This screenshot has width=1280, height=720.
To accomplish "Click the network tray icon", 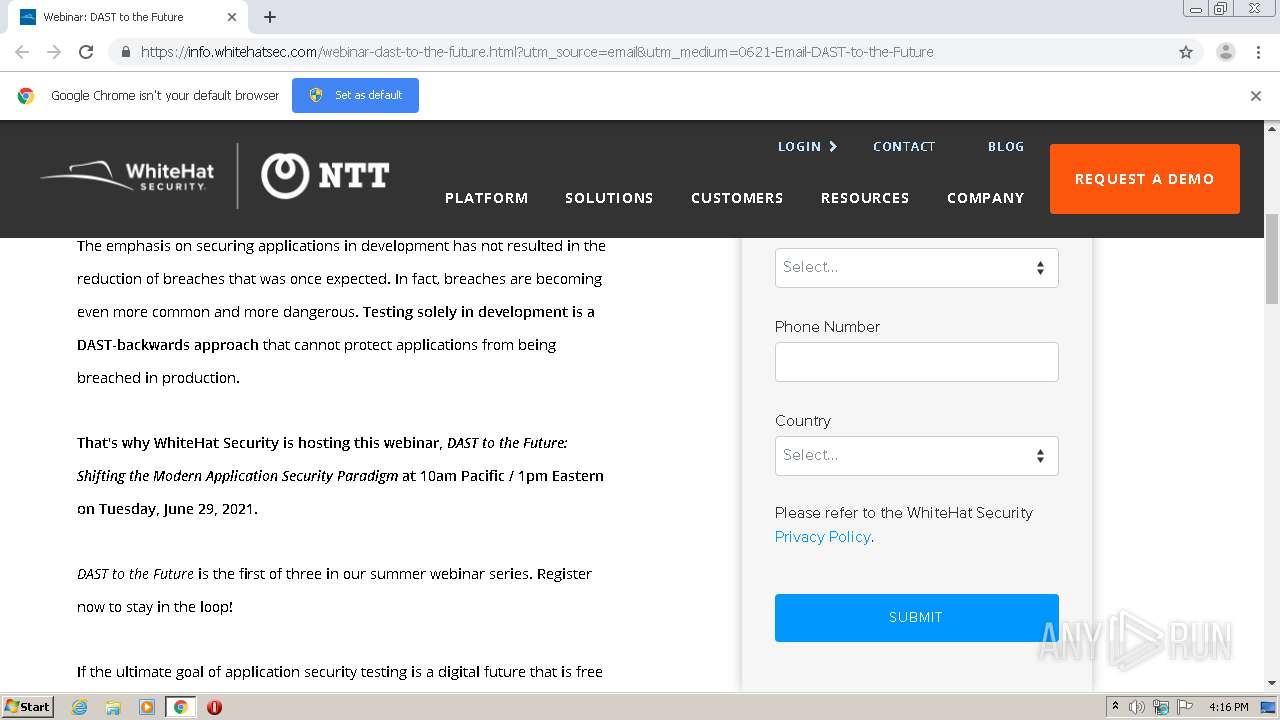I will [1161, 707].
